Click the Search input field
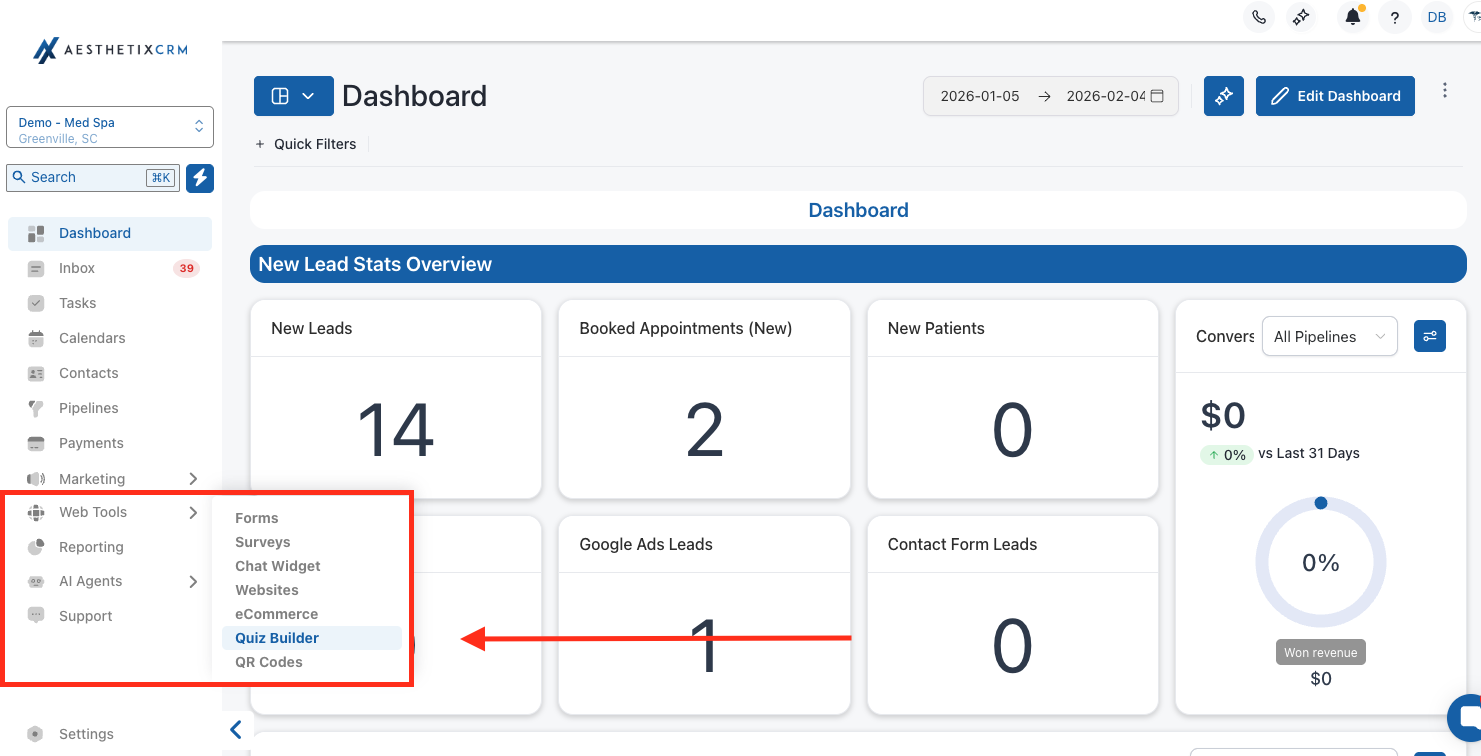1481x756 pixels. (x=93, y=178)
